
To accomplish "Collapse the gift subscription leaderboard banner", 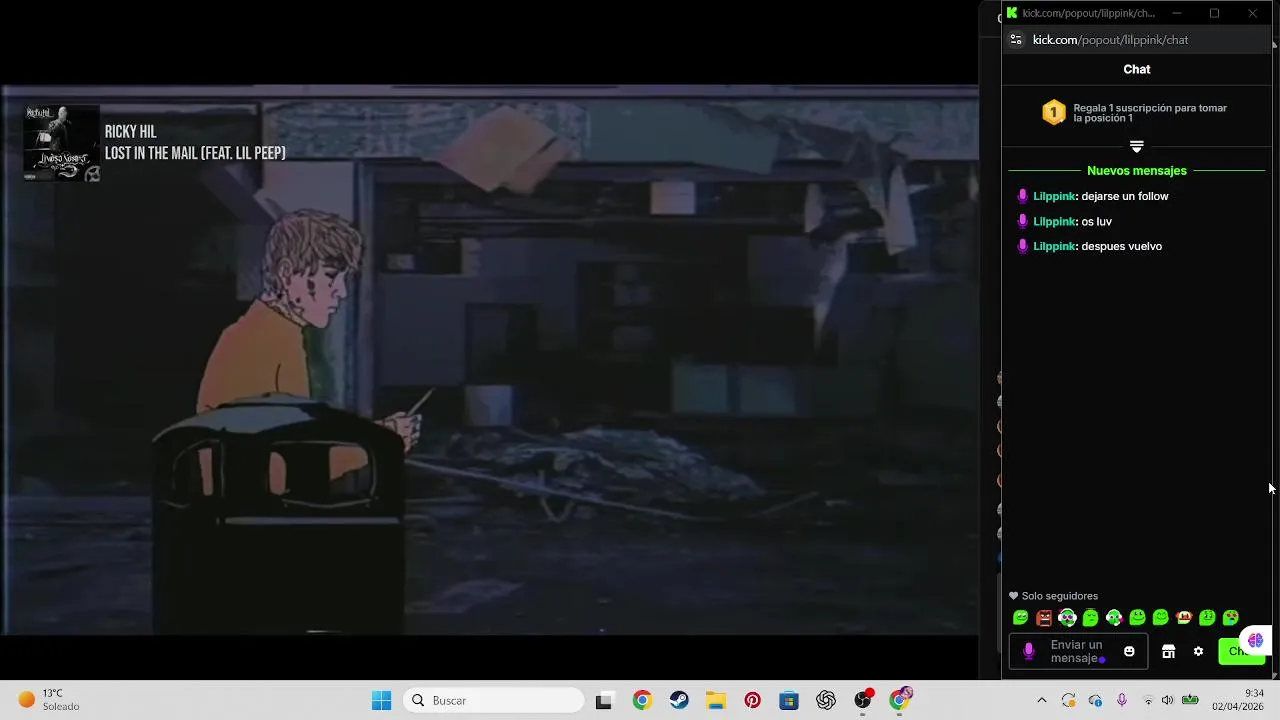I will pyautogui.click(x=1136, y=146).
